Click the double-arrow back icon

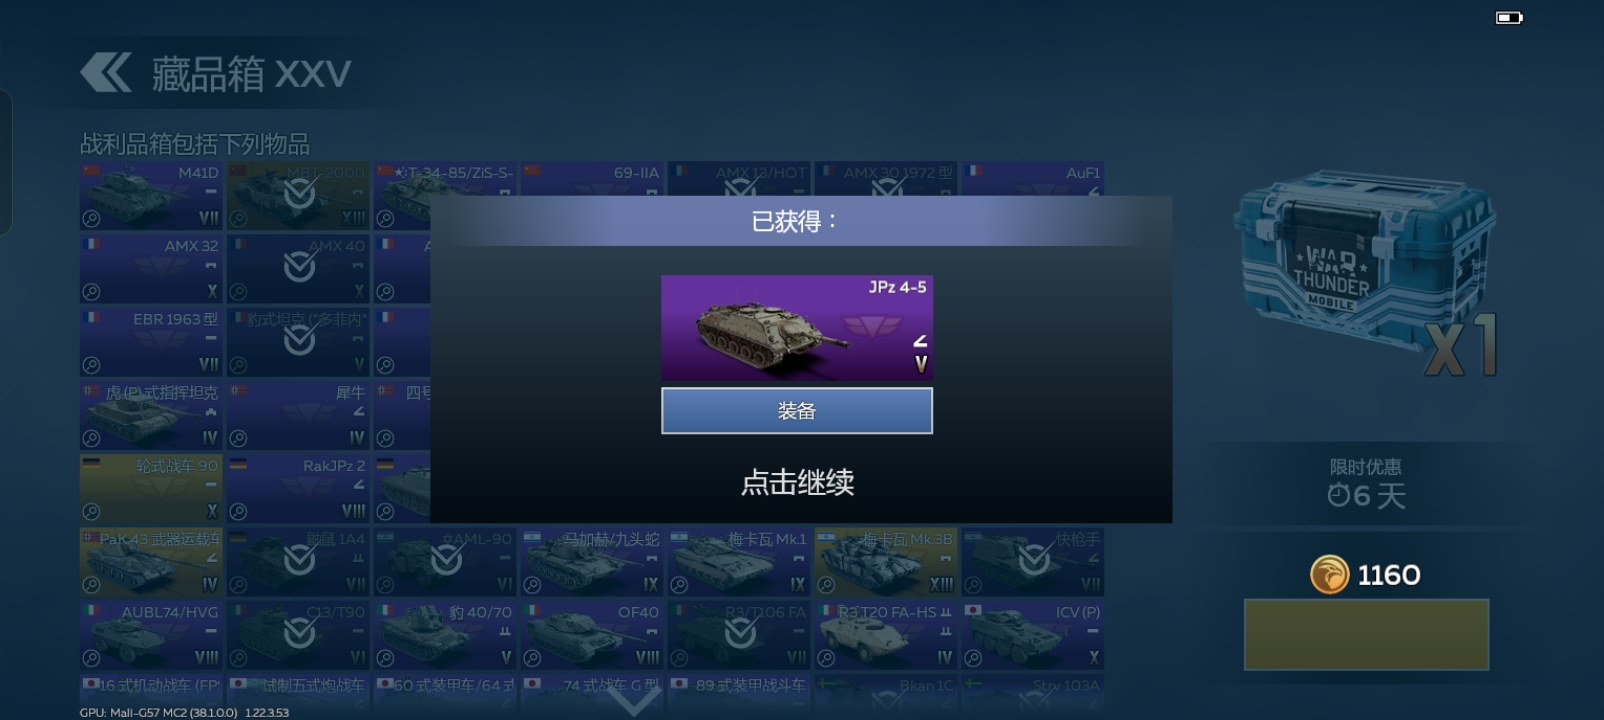click(106, 73)
